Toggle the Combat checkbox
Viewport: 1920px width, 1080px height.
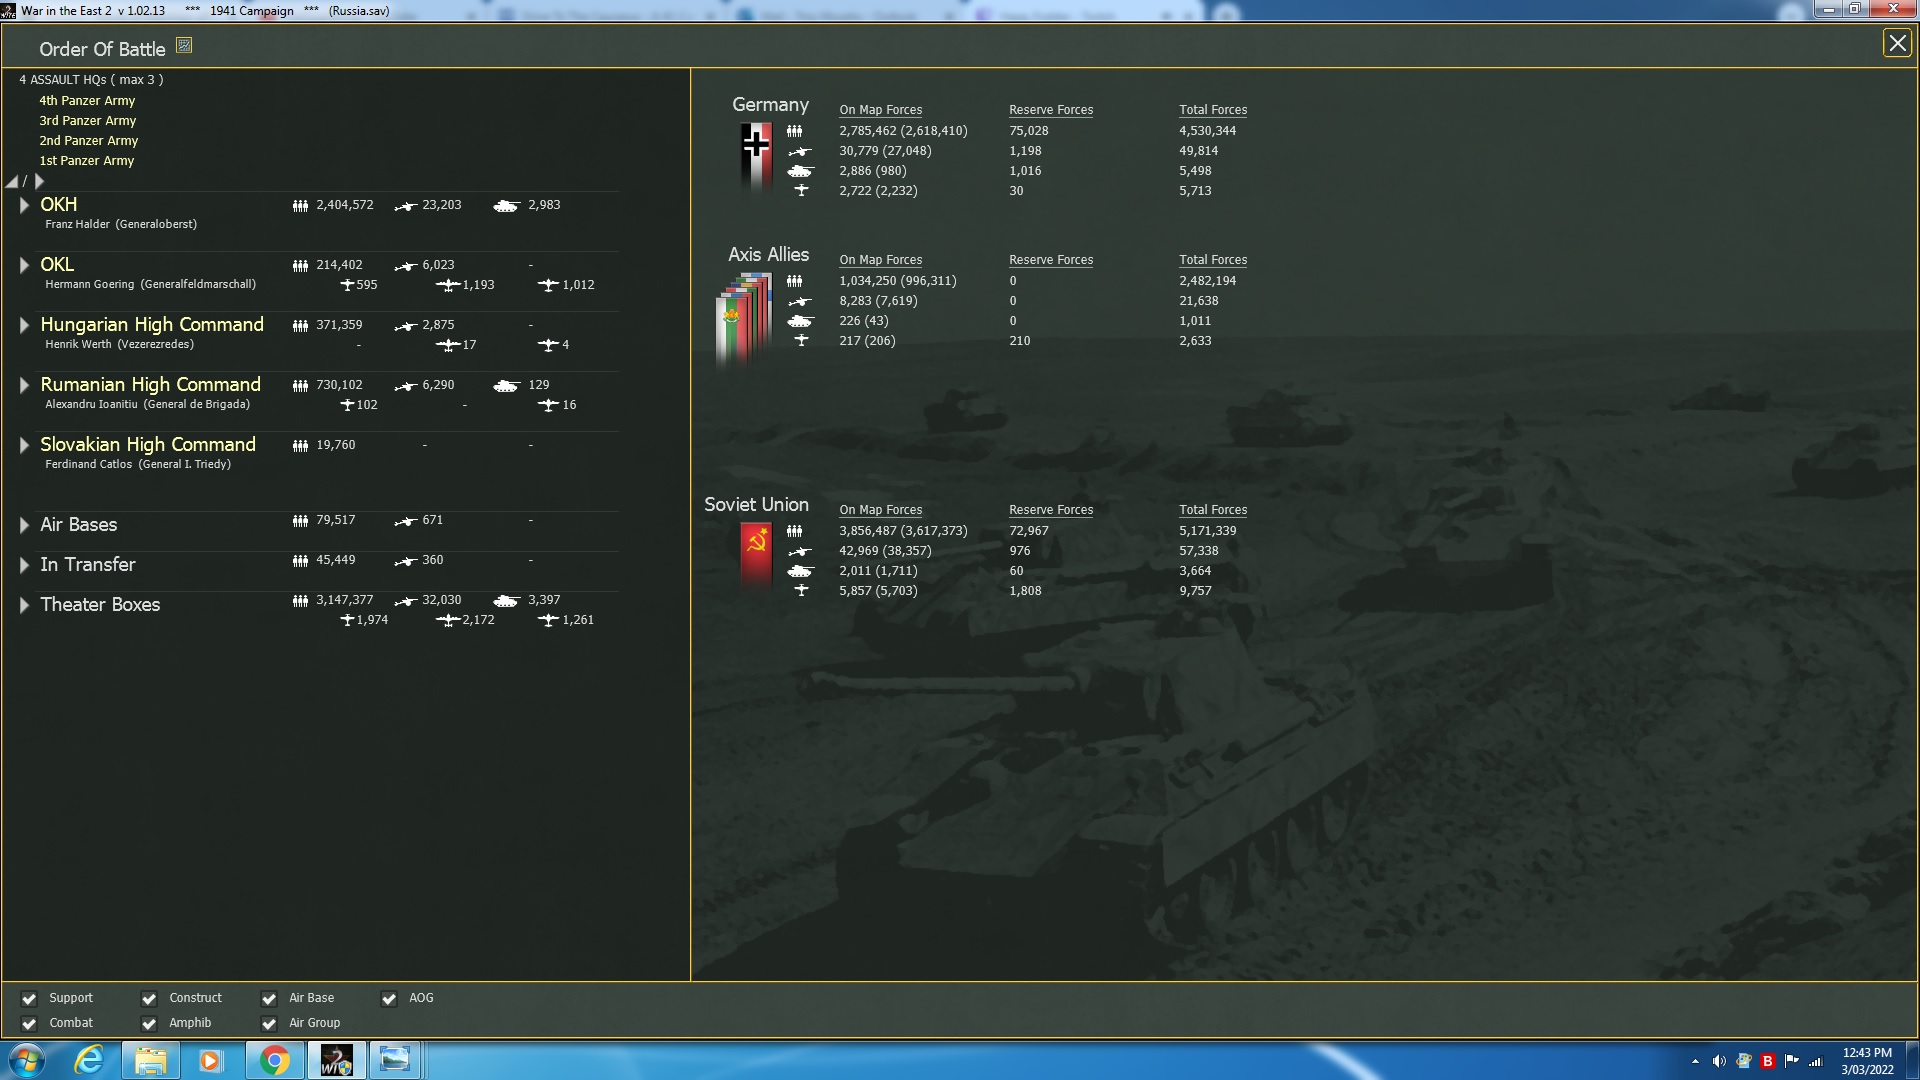point(29,1024)
